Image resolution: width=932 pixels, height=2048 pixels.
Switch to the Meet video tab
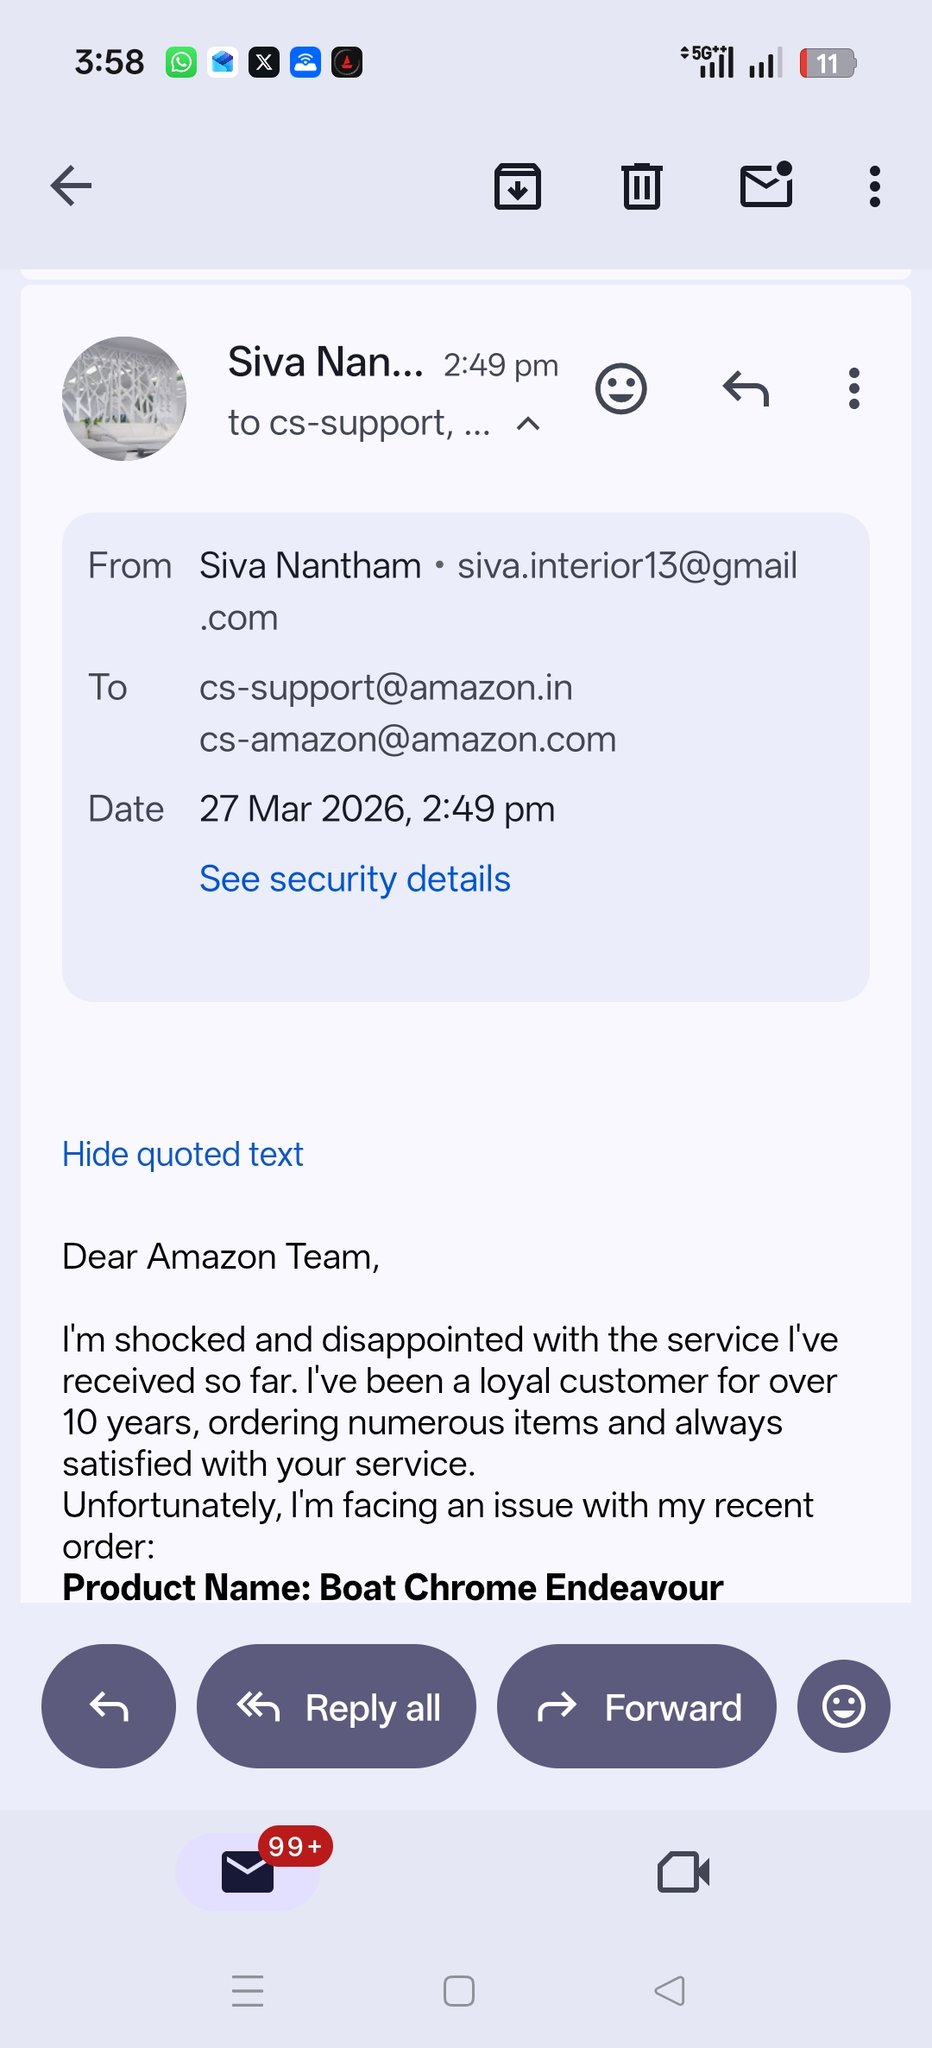[683, 1872]
